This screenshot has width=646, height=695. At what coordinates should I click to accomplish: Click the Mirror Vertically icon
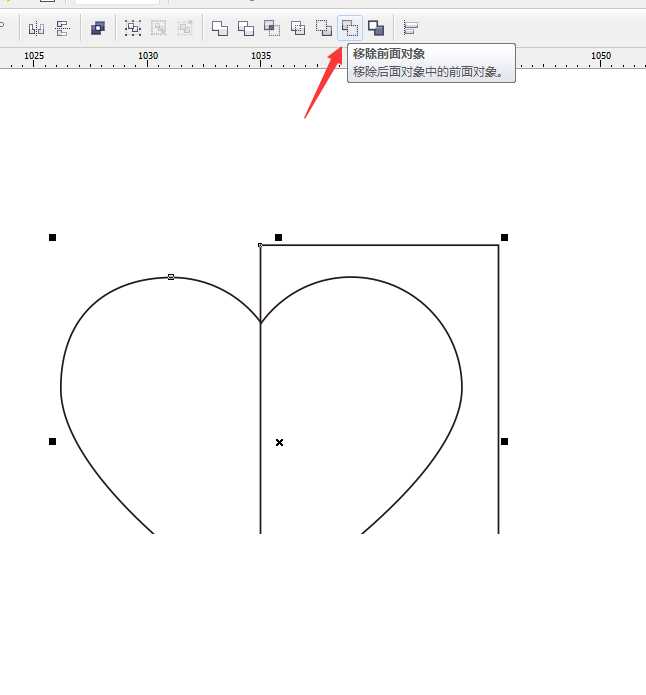(62, 28)
